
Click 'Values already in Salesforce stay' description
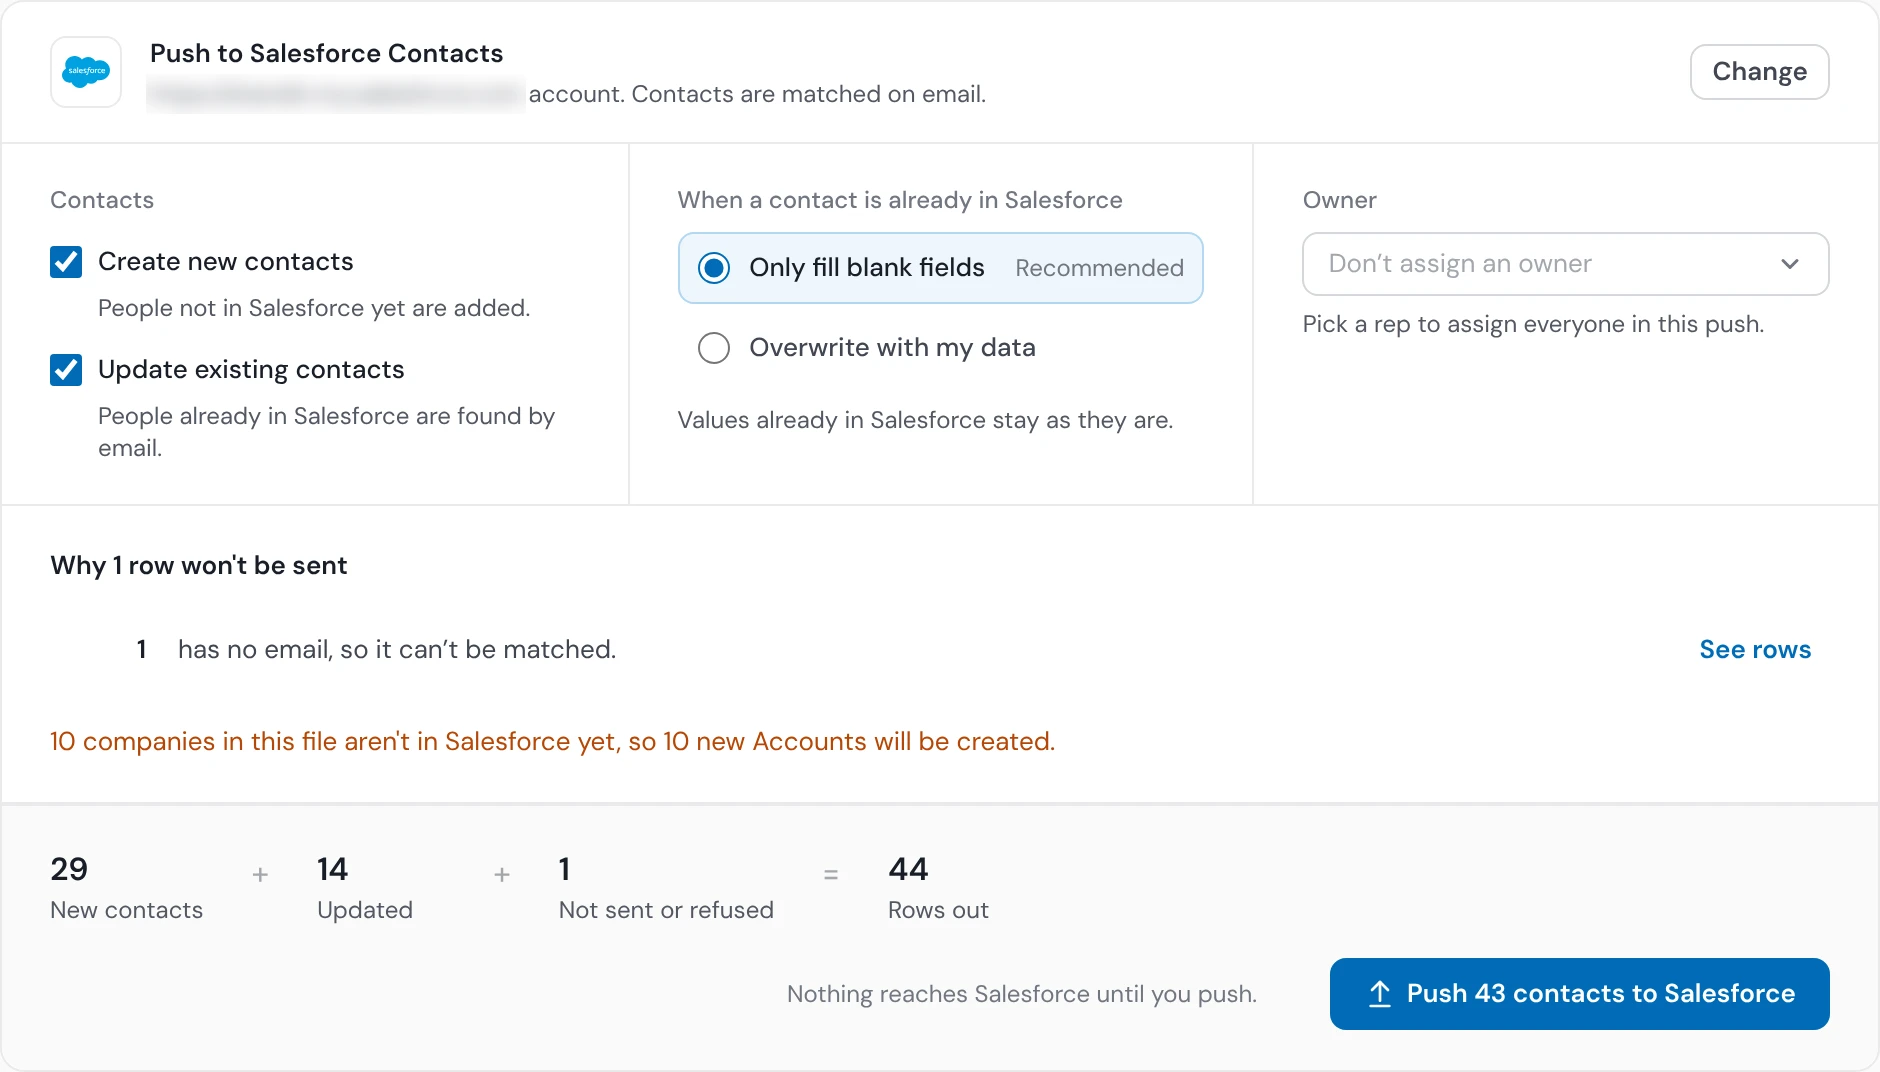click(x=925, y=420)
